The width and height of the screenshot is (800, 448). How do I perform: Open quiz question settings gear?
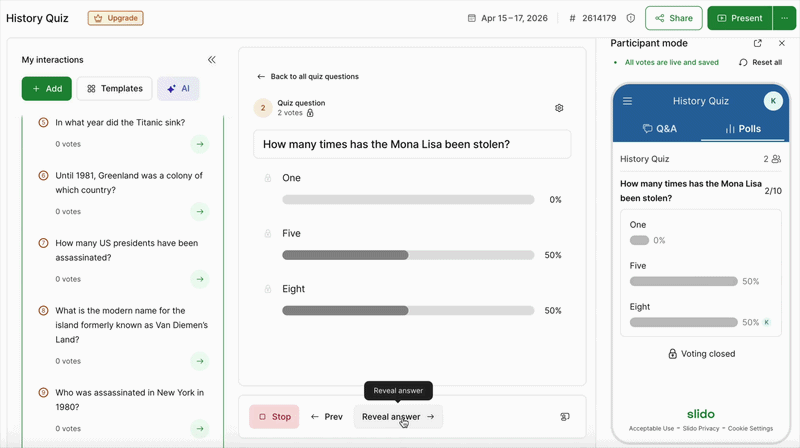tap(559, 108)
